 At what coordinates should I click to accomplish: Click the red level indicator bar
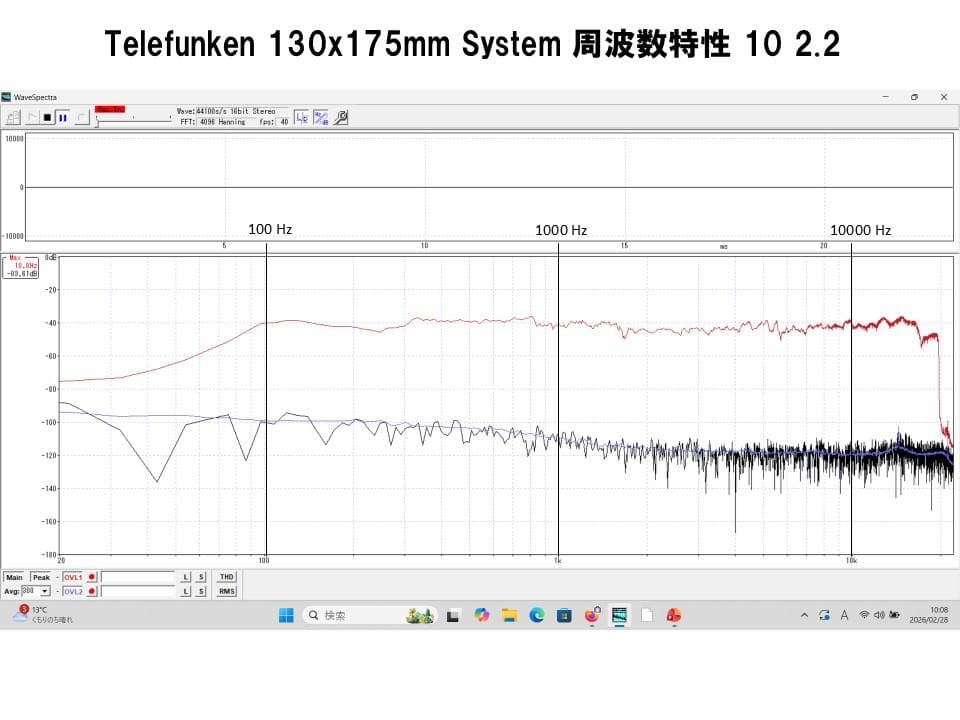tap(110, 110)
